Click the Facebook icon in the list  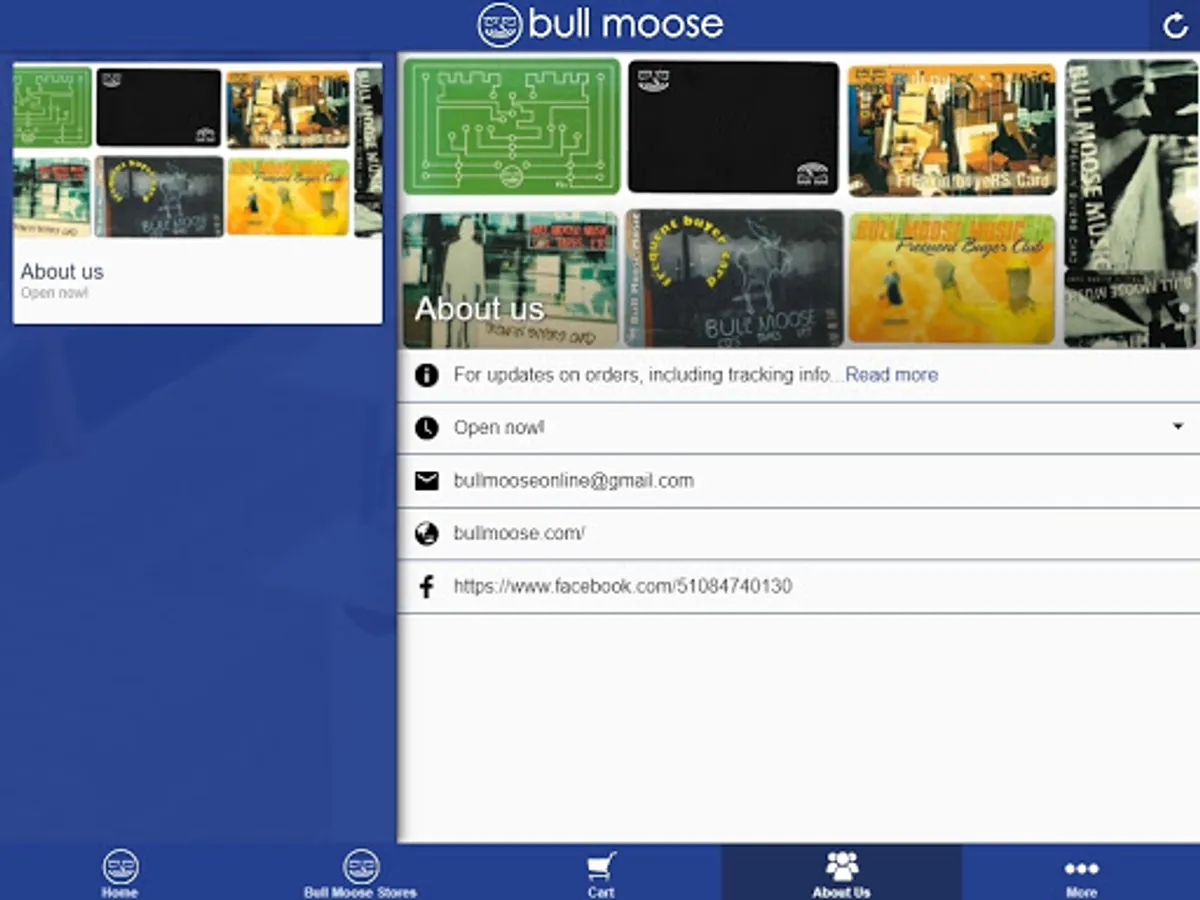(x=427, y=587)
